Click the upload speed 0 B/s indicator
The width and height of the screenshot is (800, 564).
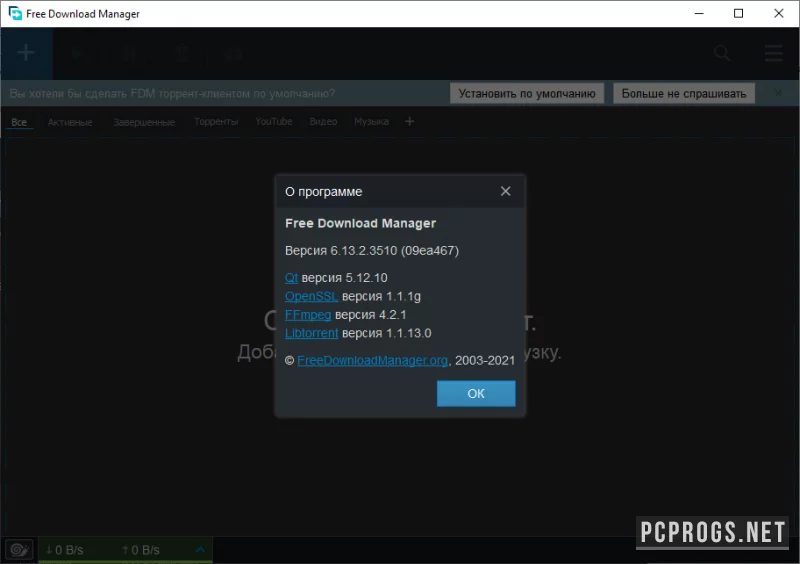[141, 550]
